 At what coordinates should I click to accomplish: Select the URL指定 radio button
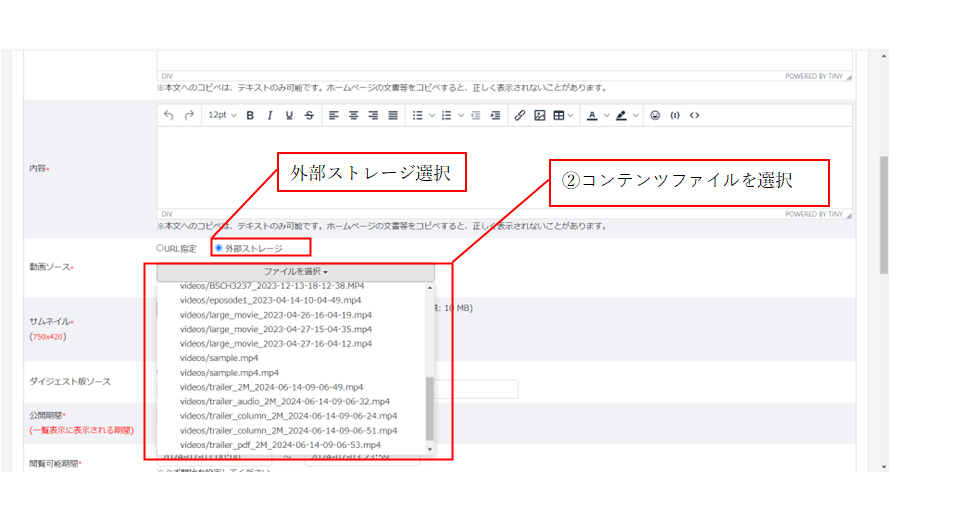click(160, 248)
